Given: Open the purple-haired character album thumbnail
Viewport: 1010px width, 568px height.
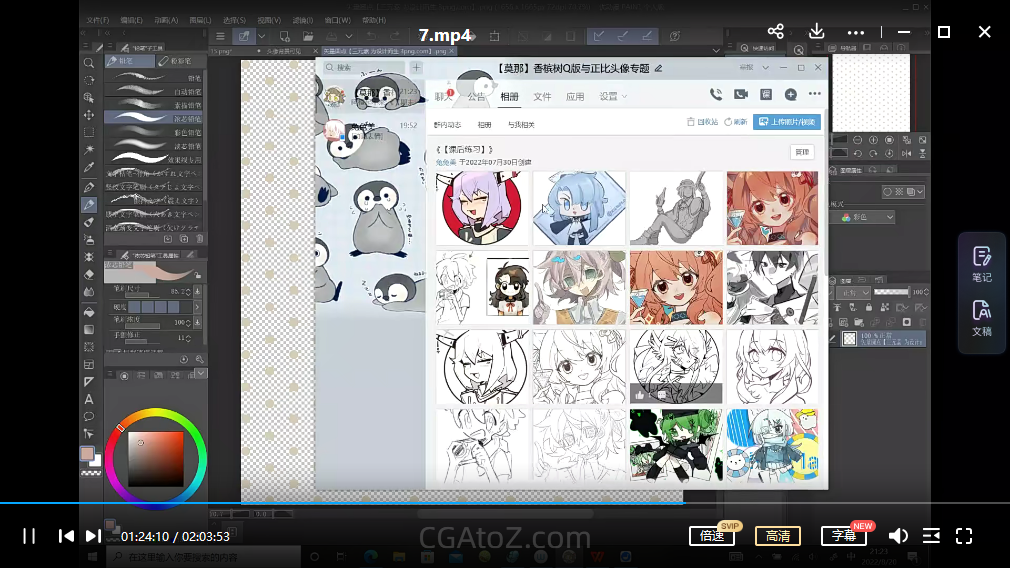Looking at the screenshot, I should 480,208.
